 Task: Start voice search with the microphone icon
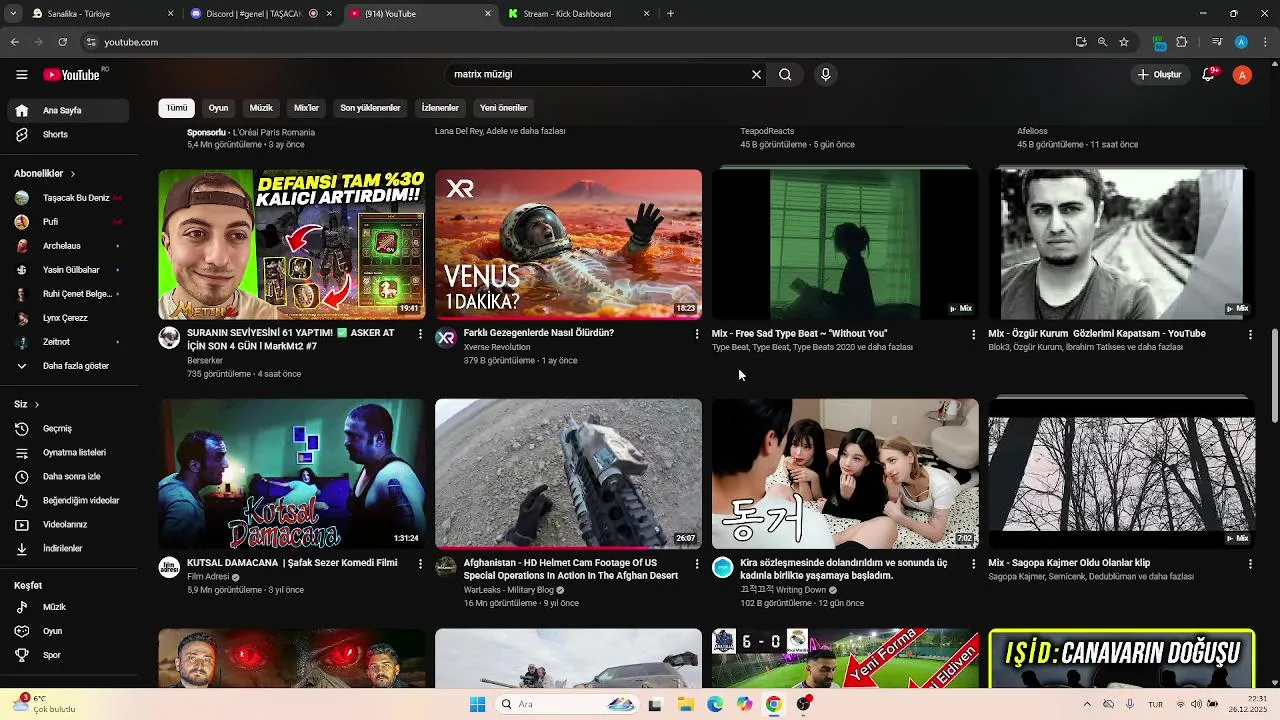point(825,74)
